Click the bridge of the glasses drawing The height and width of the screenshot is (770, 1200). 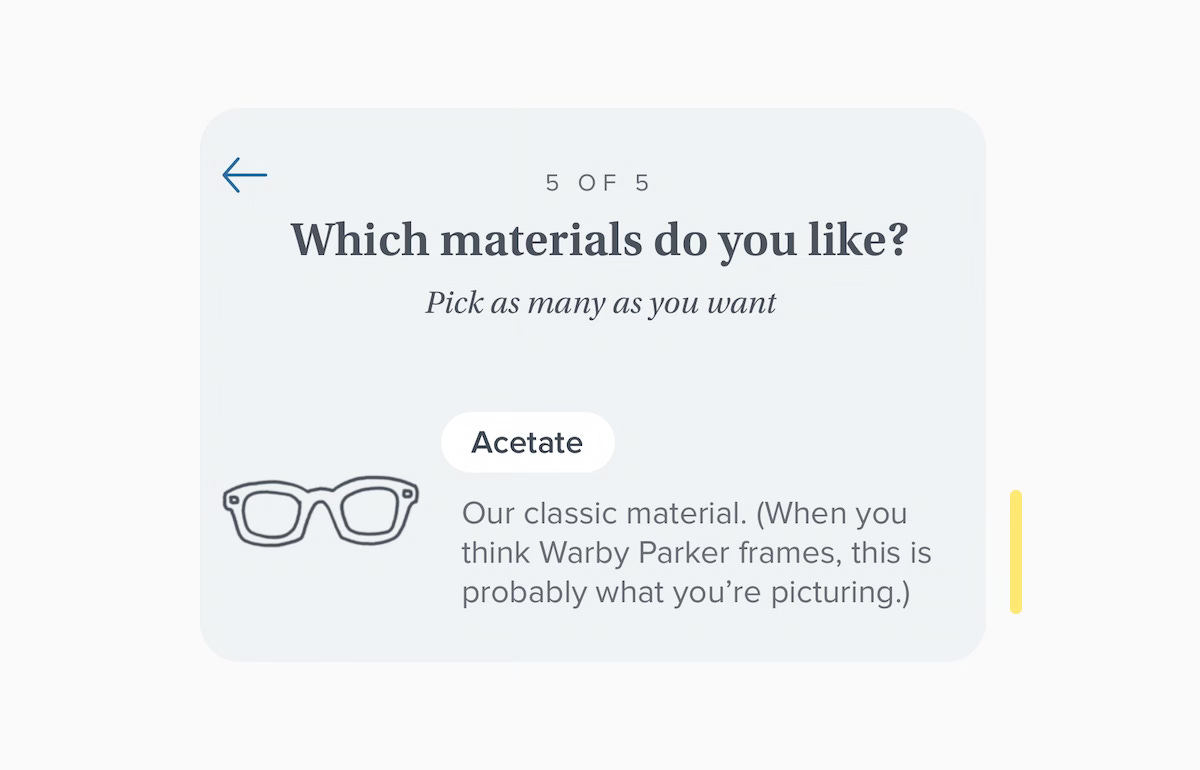click(x=321, y=497)
